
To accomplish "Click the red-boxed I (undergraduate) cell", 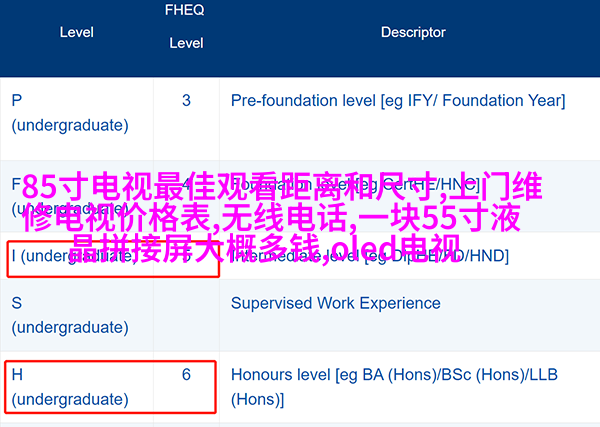I will click(x=113, y=258).
